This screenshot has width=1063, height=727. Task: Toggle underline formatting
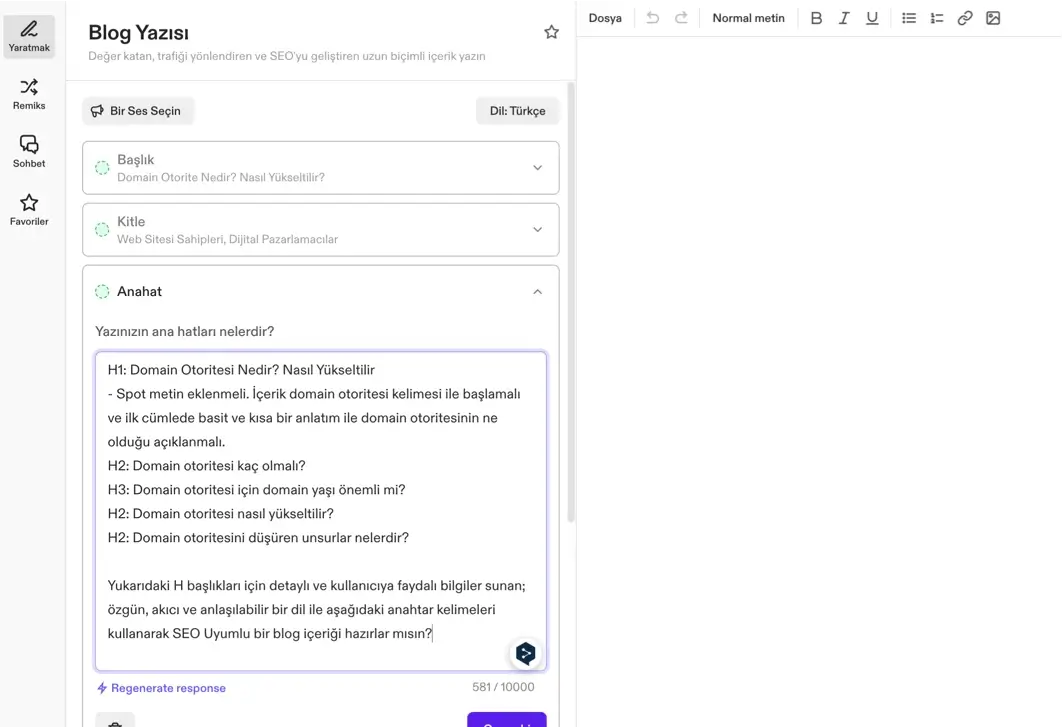pyautogui.click(x=872, y=18)
